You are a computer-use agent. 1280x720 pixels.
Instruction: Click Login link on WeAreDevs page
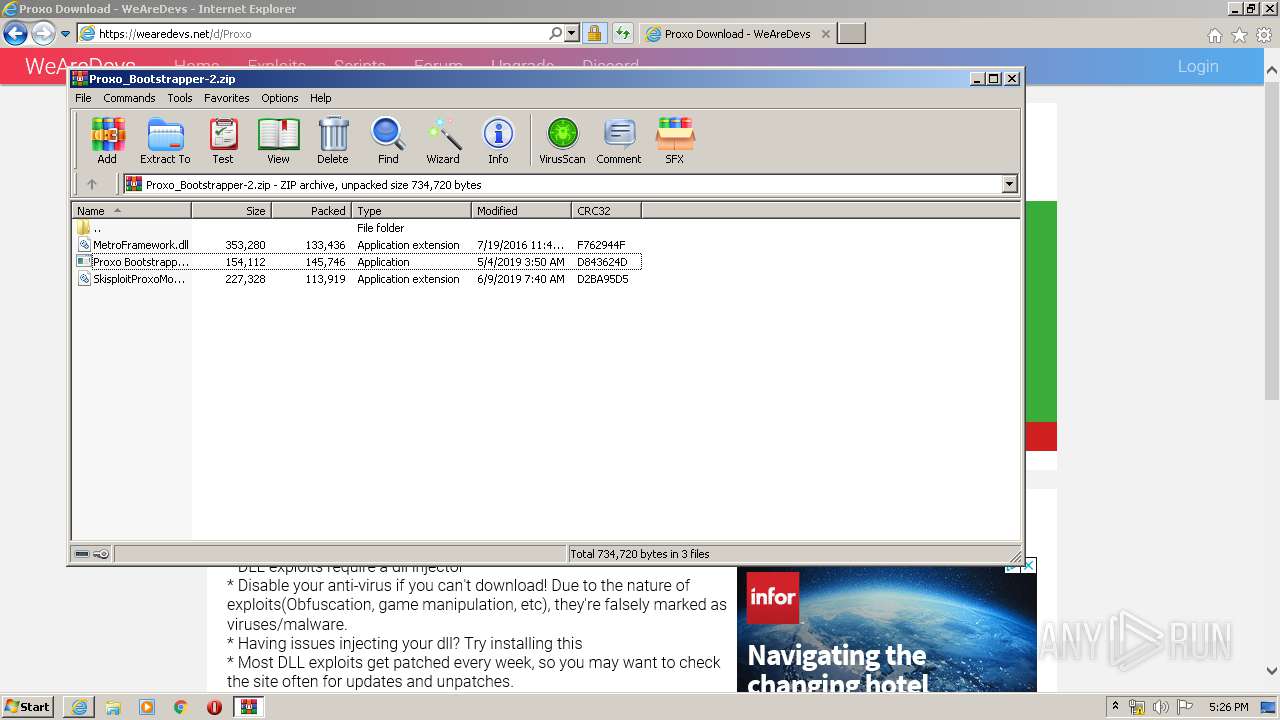tap(1197, 66)
